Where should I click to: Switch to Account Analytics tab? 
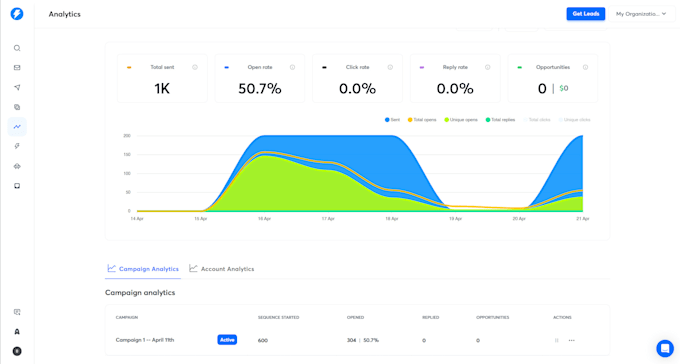222,269
